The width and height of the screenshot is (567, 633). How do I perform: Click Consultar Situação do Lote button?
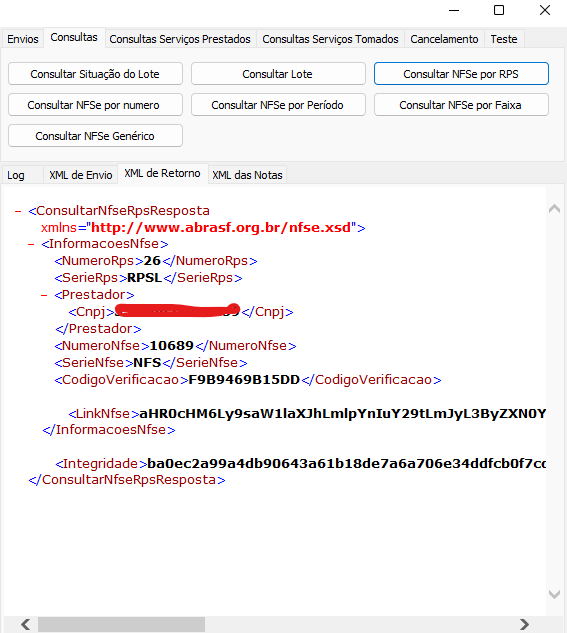click(x=95, y=74)
